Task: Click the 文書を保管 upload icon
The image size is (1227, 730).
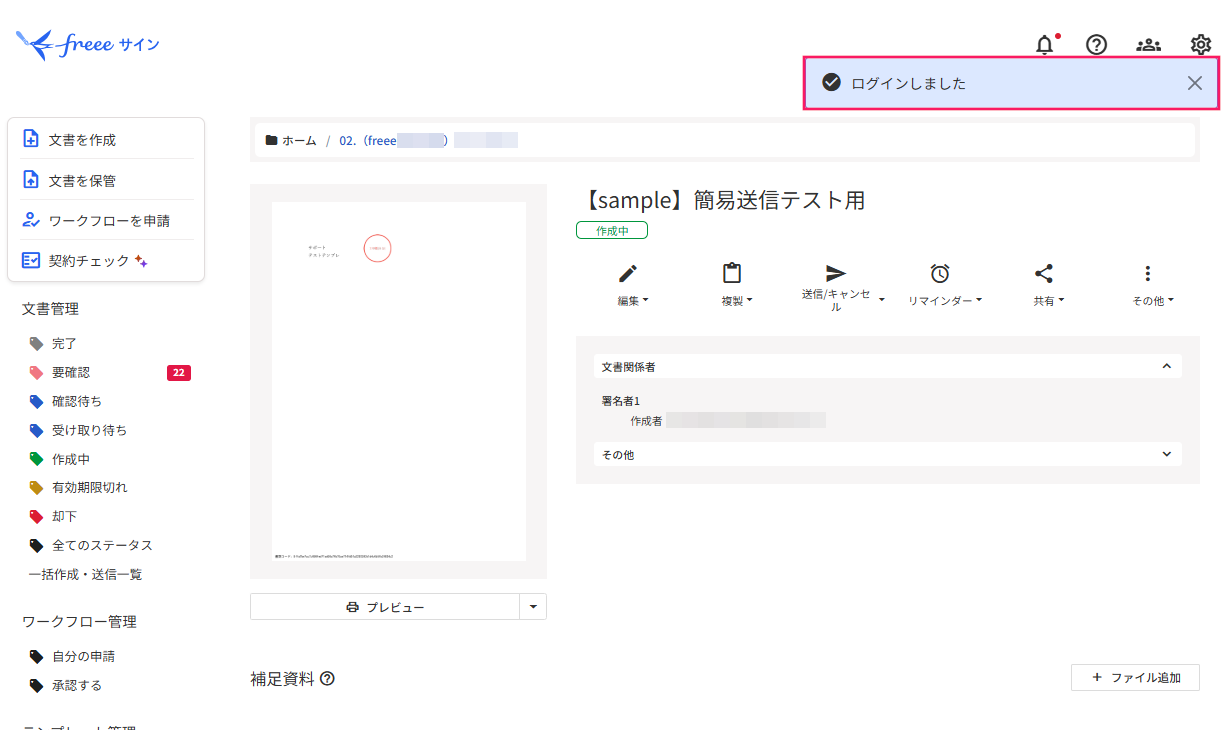Action: pos(31,180)
